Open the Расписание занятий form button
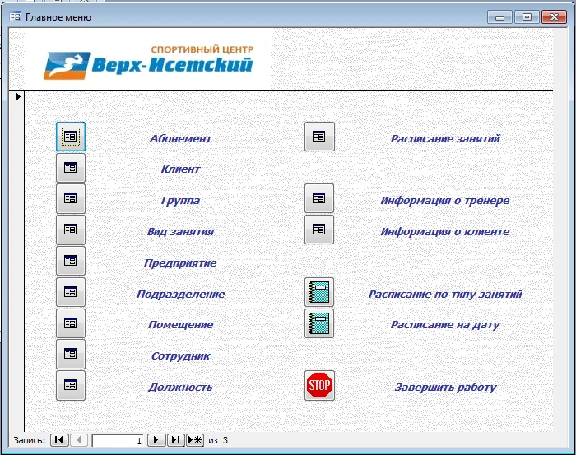 [x=319, y=137]
